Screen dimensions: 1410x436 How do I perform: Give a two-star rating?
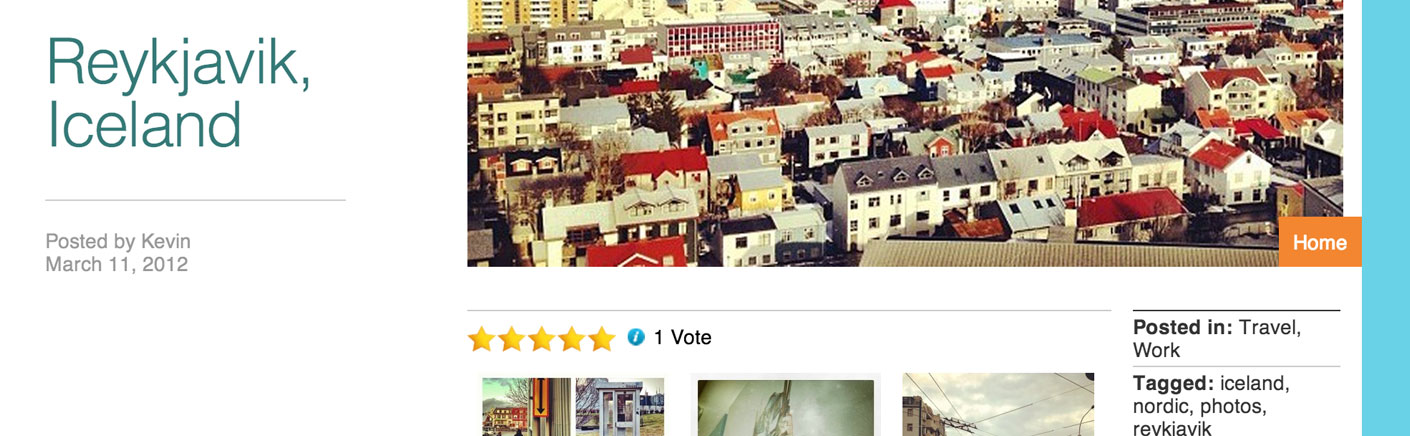click(x=511, y=339)
